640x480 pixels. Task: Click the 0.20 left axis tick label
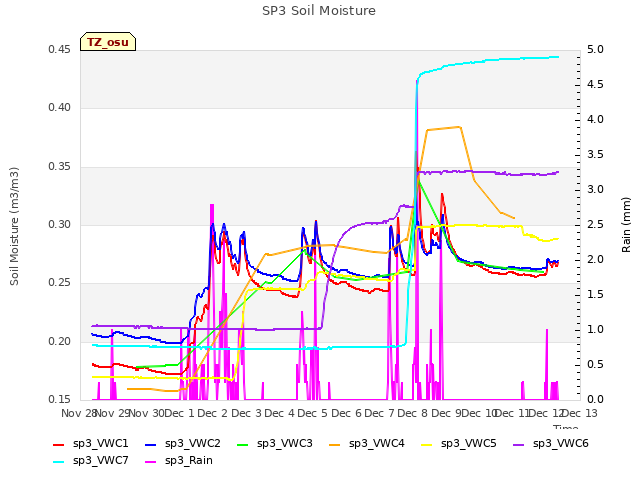coord(59,342)
